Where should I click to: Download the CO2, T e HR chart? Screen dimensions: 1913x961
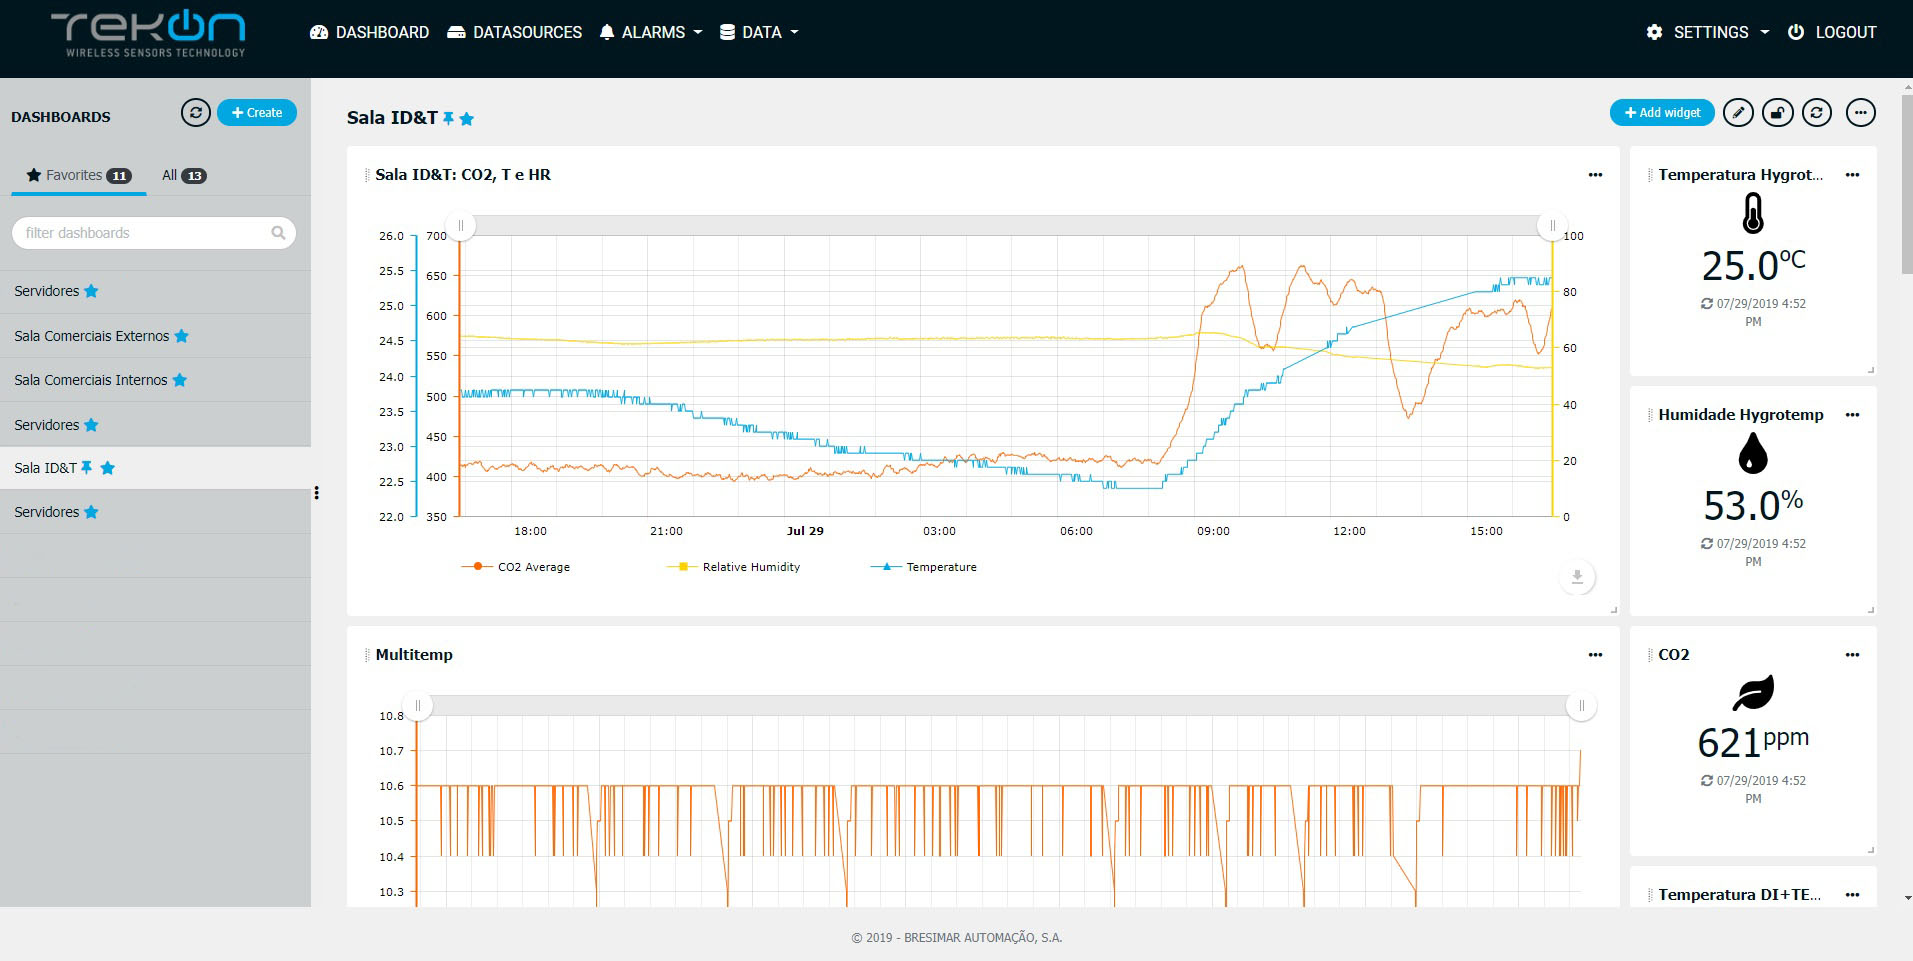click(1577, 577)
